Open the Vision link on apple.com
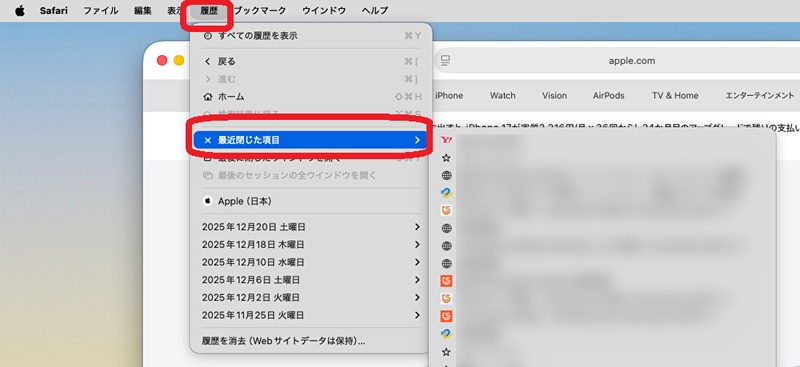The image size is (800, 367). [x=555, y=95]
